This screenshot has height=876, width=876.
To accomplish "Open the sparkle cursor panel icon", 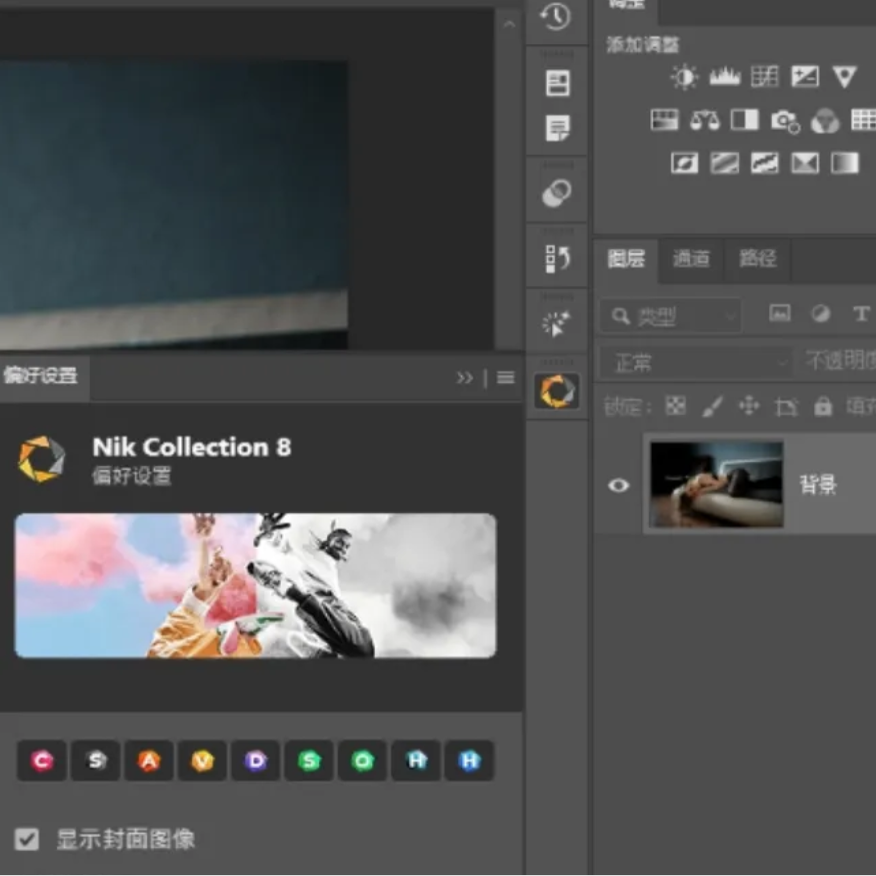I will 556,323.
